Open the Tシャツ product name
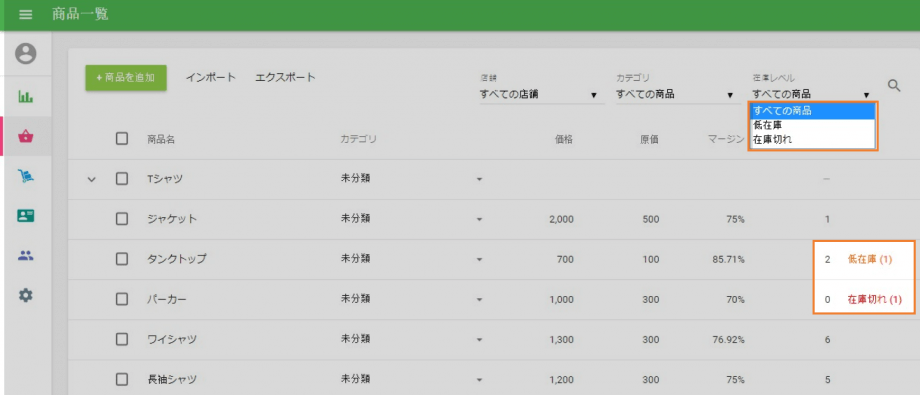The height and width of the screenshot is (395, 920). pos(165,179)
